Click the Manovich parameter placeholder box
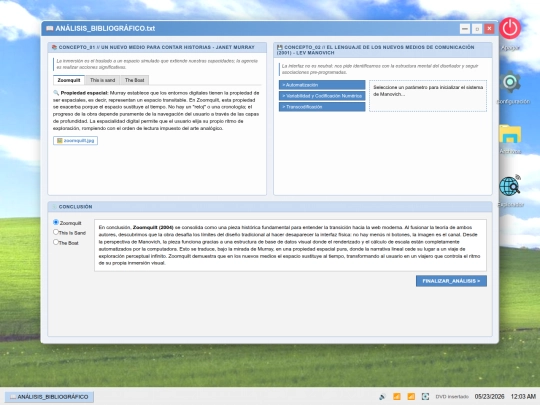Viewport: 540px width, 405px height. coord(428,96)
